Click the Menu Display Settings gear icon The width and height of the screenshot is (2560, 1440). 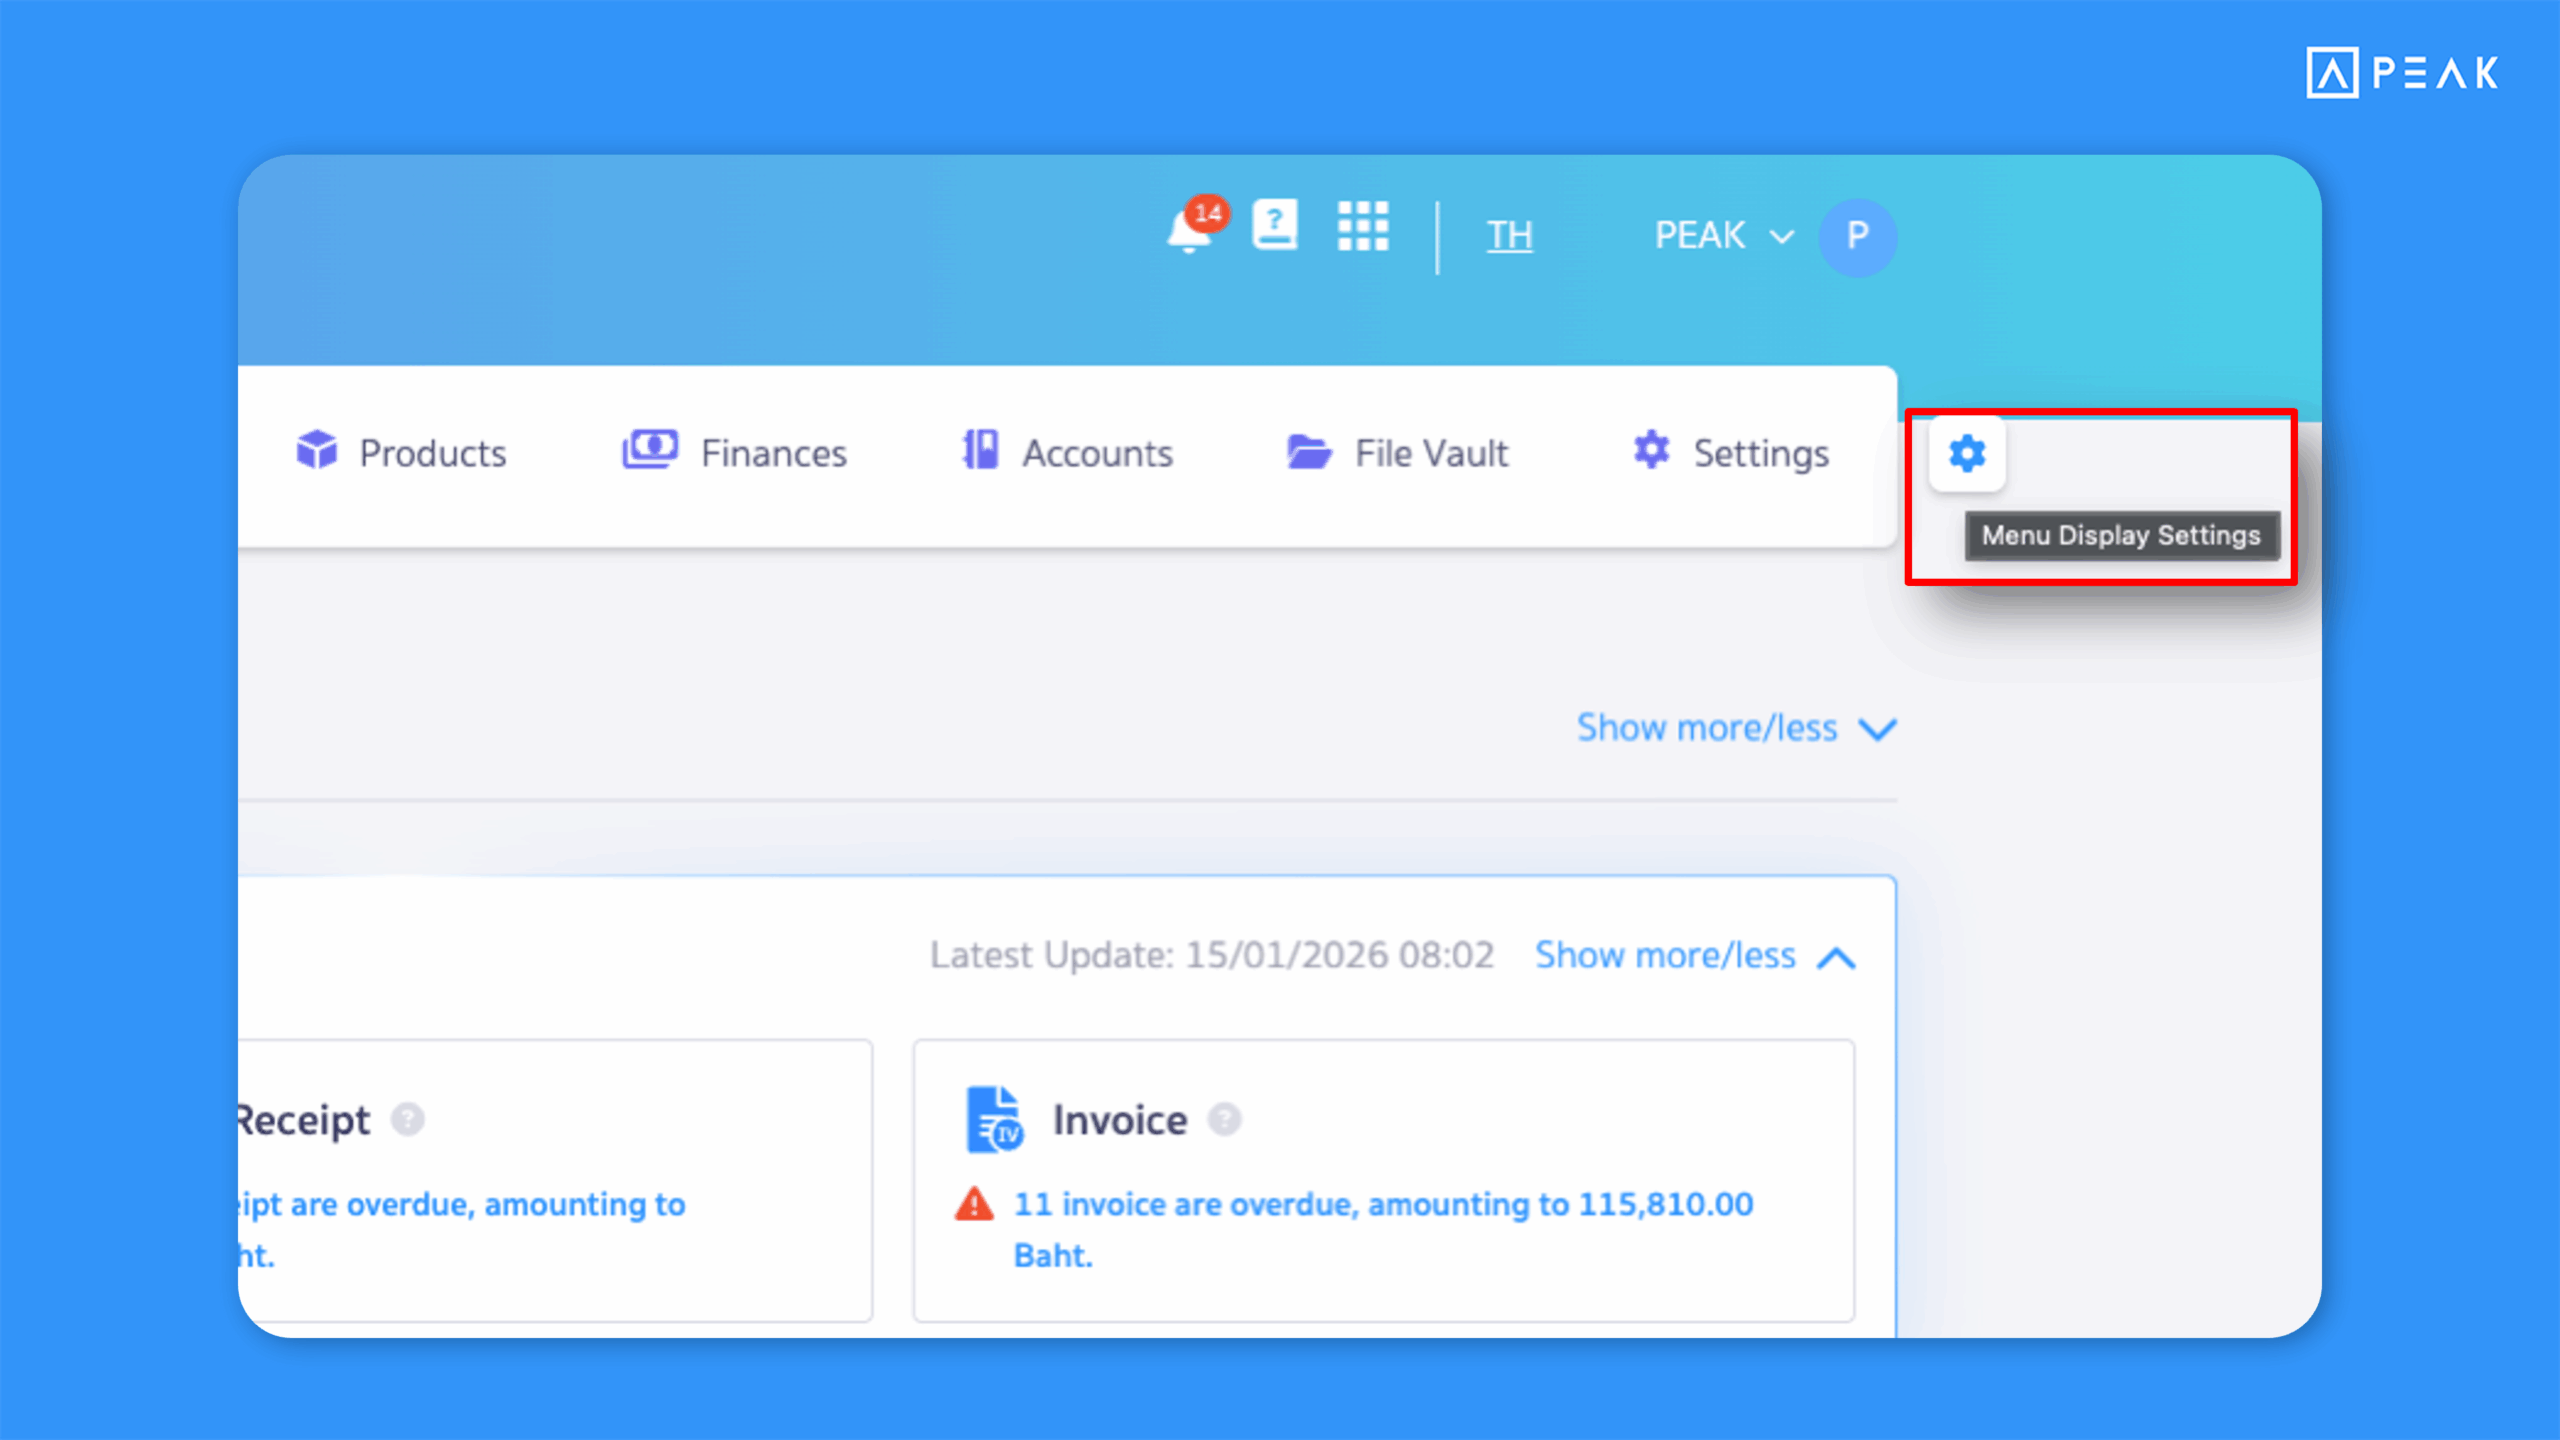coord(1966,454)
